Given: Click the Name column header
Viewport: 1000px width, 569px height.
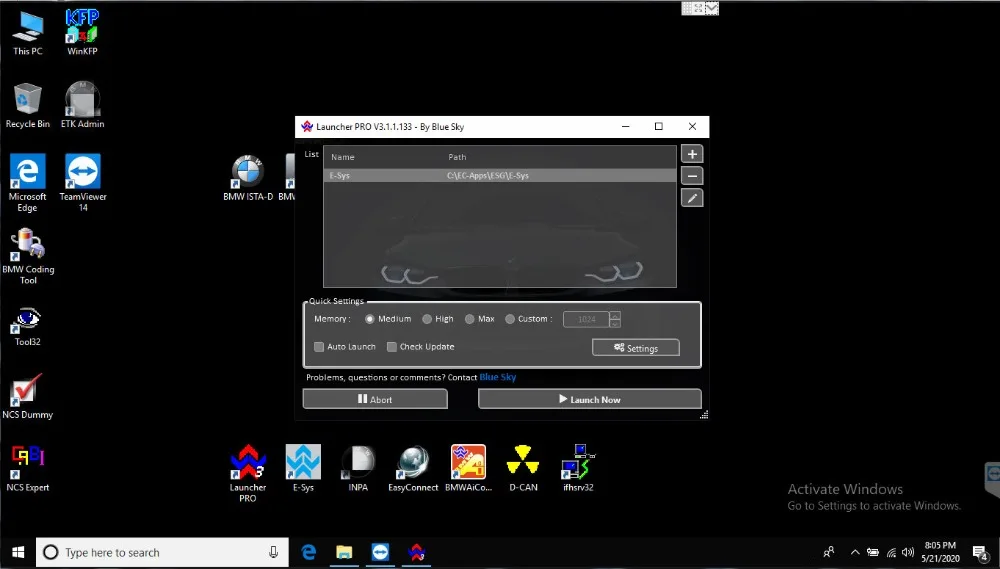Looking at the screenshot, I should click(x=342, y=157).
